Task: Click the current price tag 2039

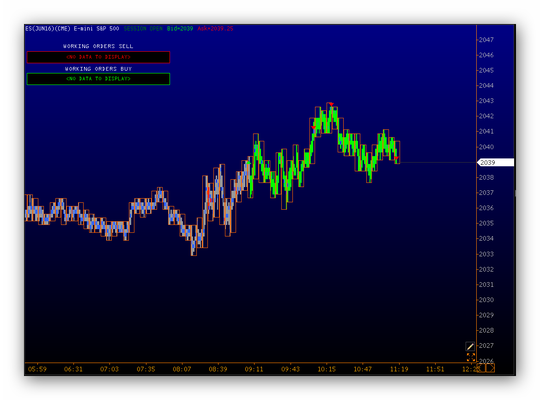Action: coord(496,162)
